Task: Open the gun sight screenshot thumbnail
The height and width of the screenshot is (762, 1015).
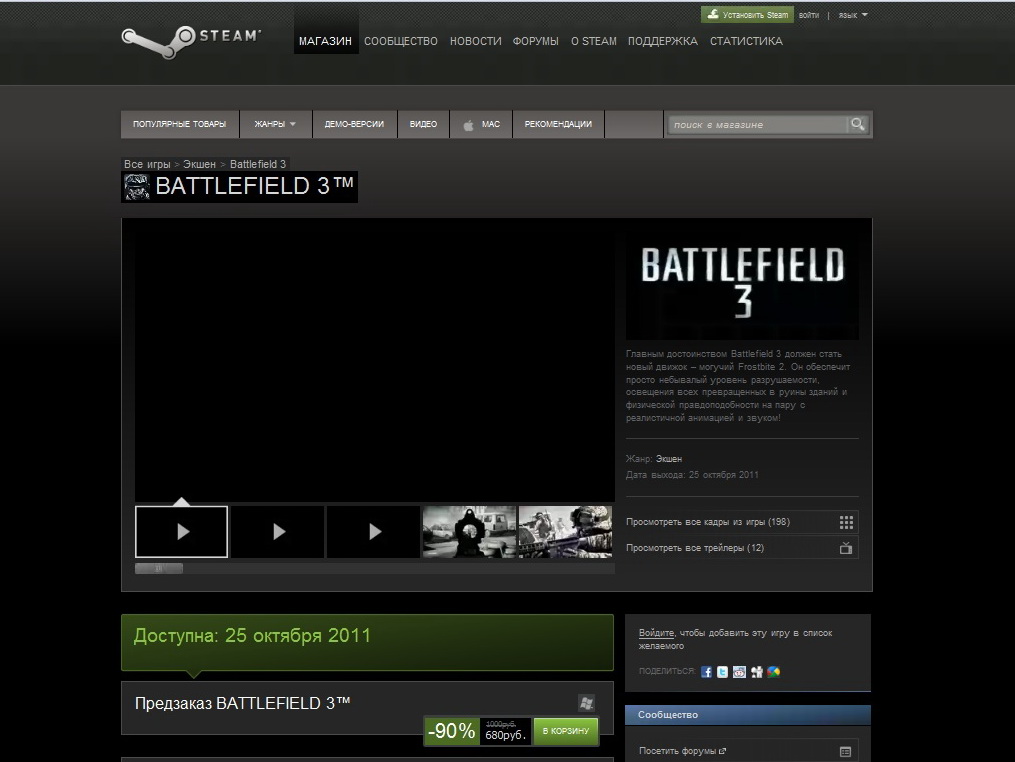Action: (469, 532)
